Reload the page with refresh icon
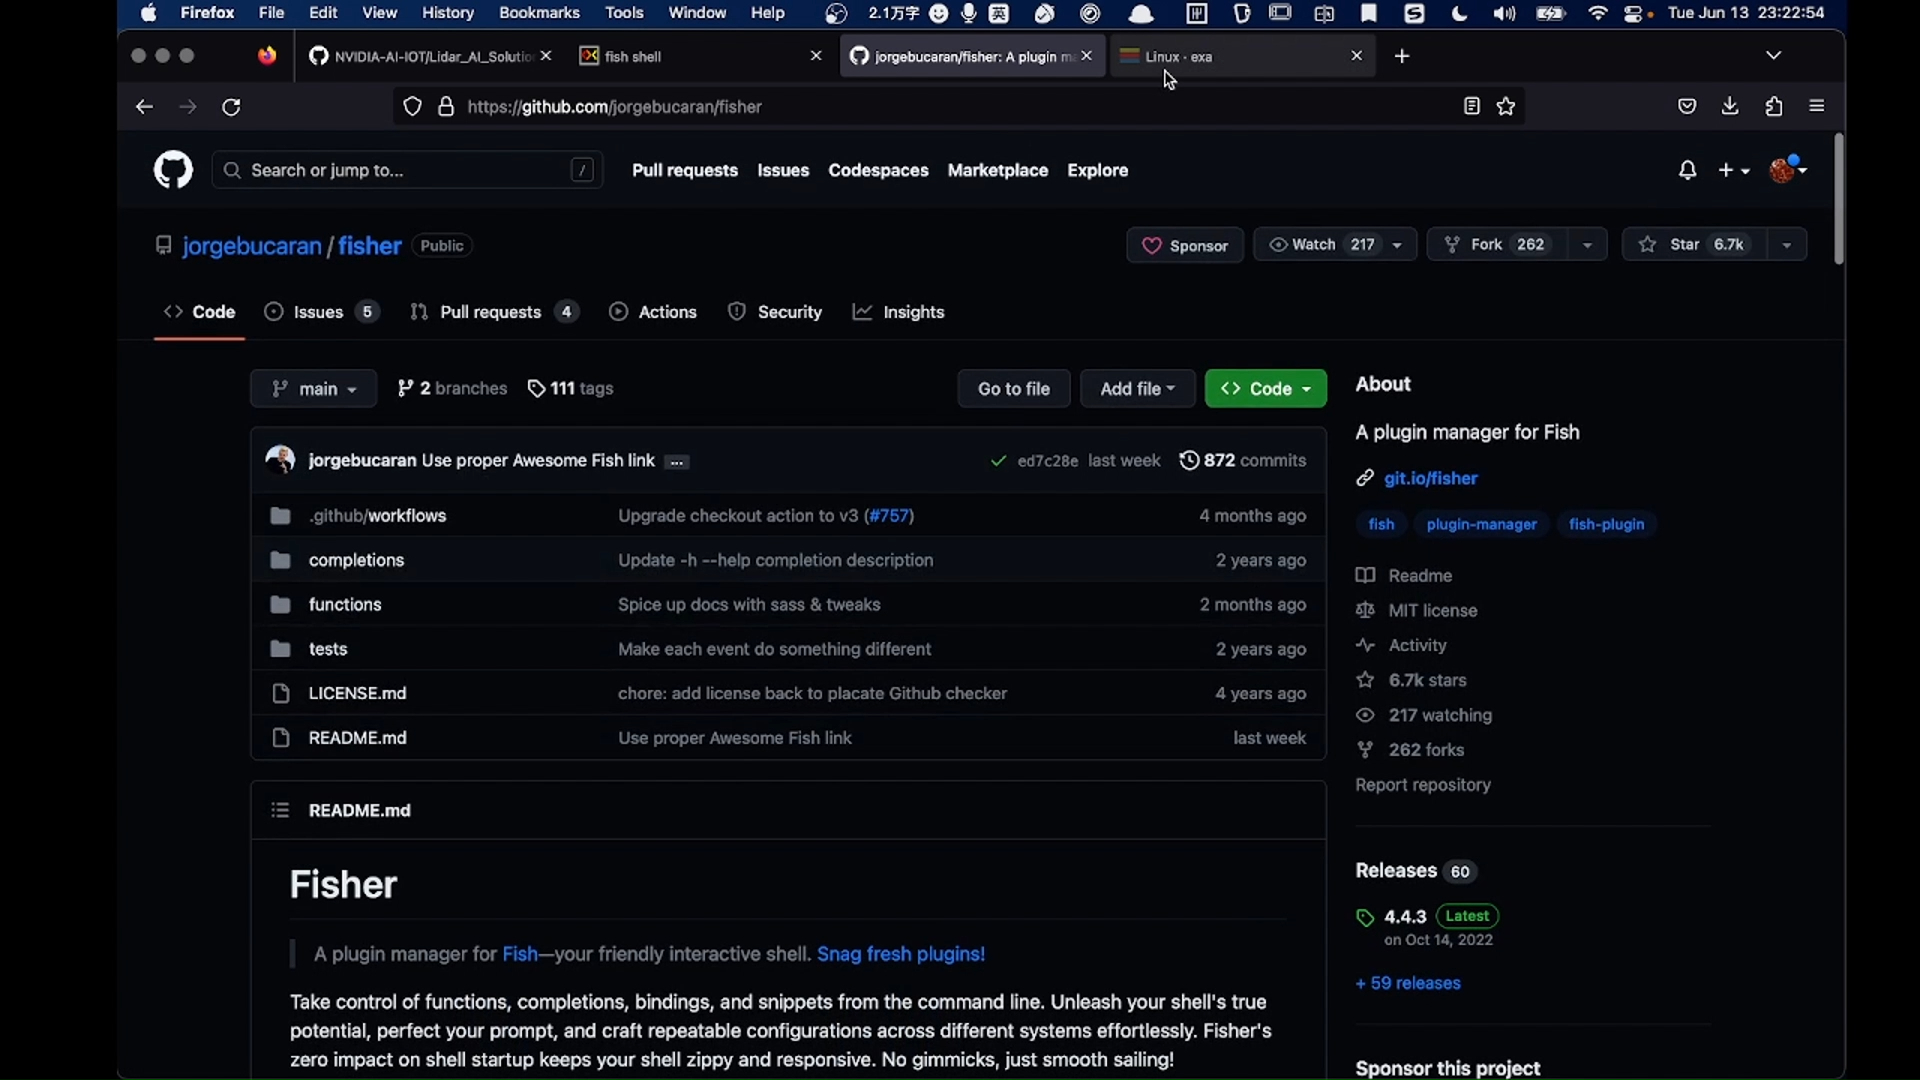The height and width of the screenshot is (1080, 1920). 231,107
